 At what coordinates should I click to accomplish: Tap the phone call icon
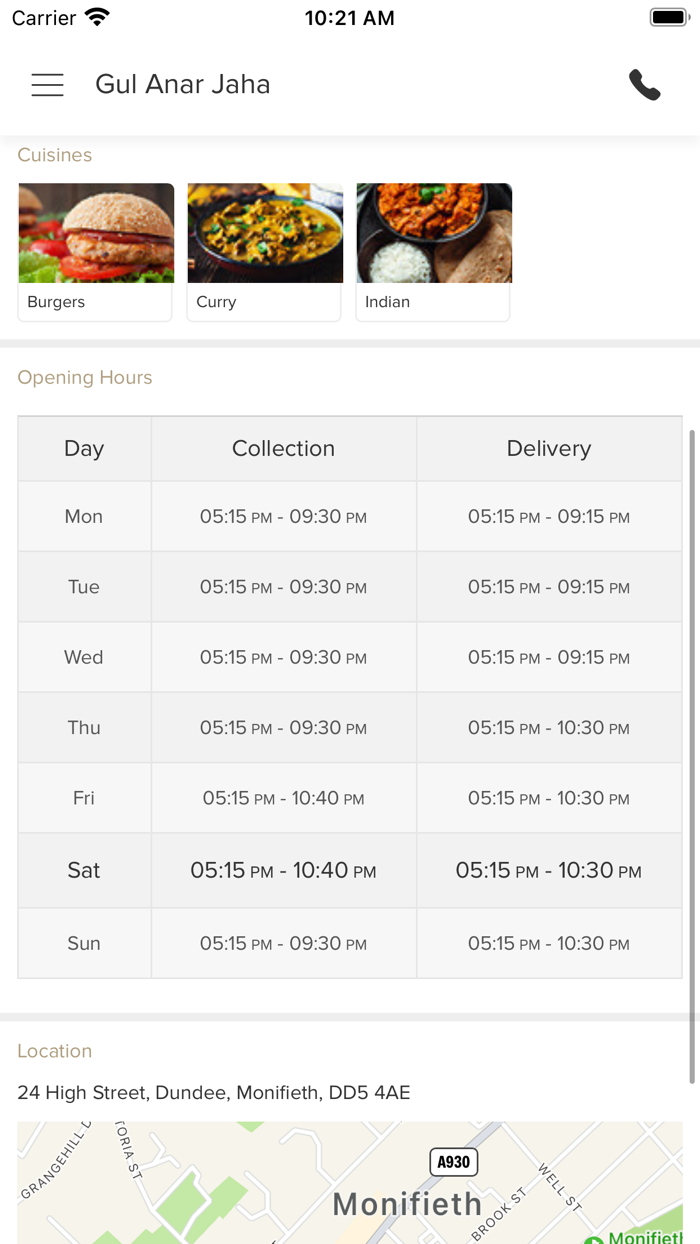click(645, 85)
